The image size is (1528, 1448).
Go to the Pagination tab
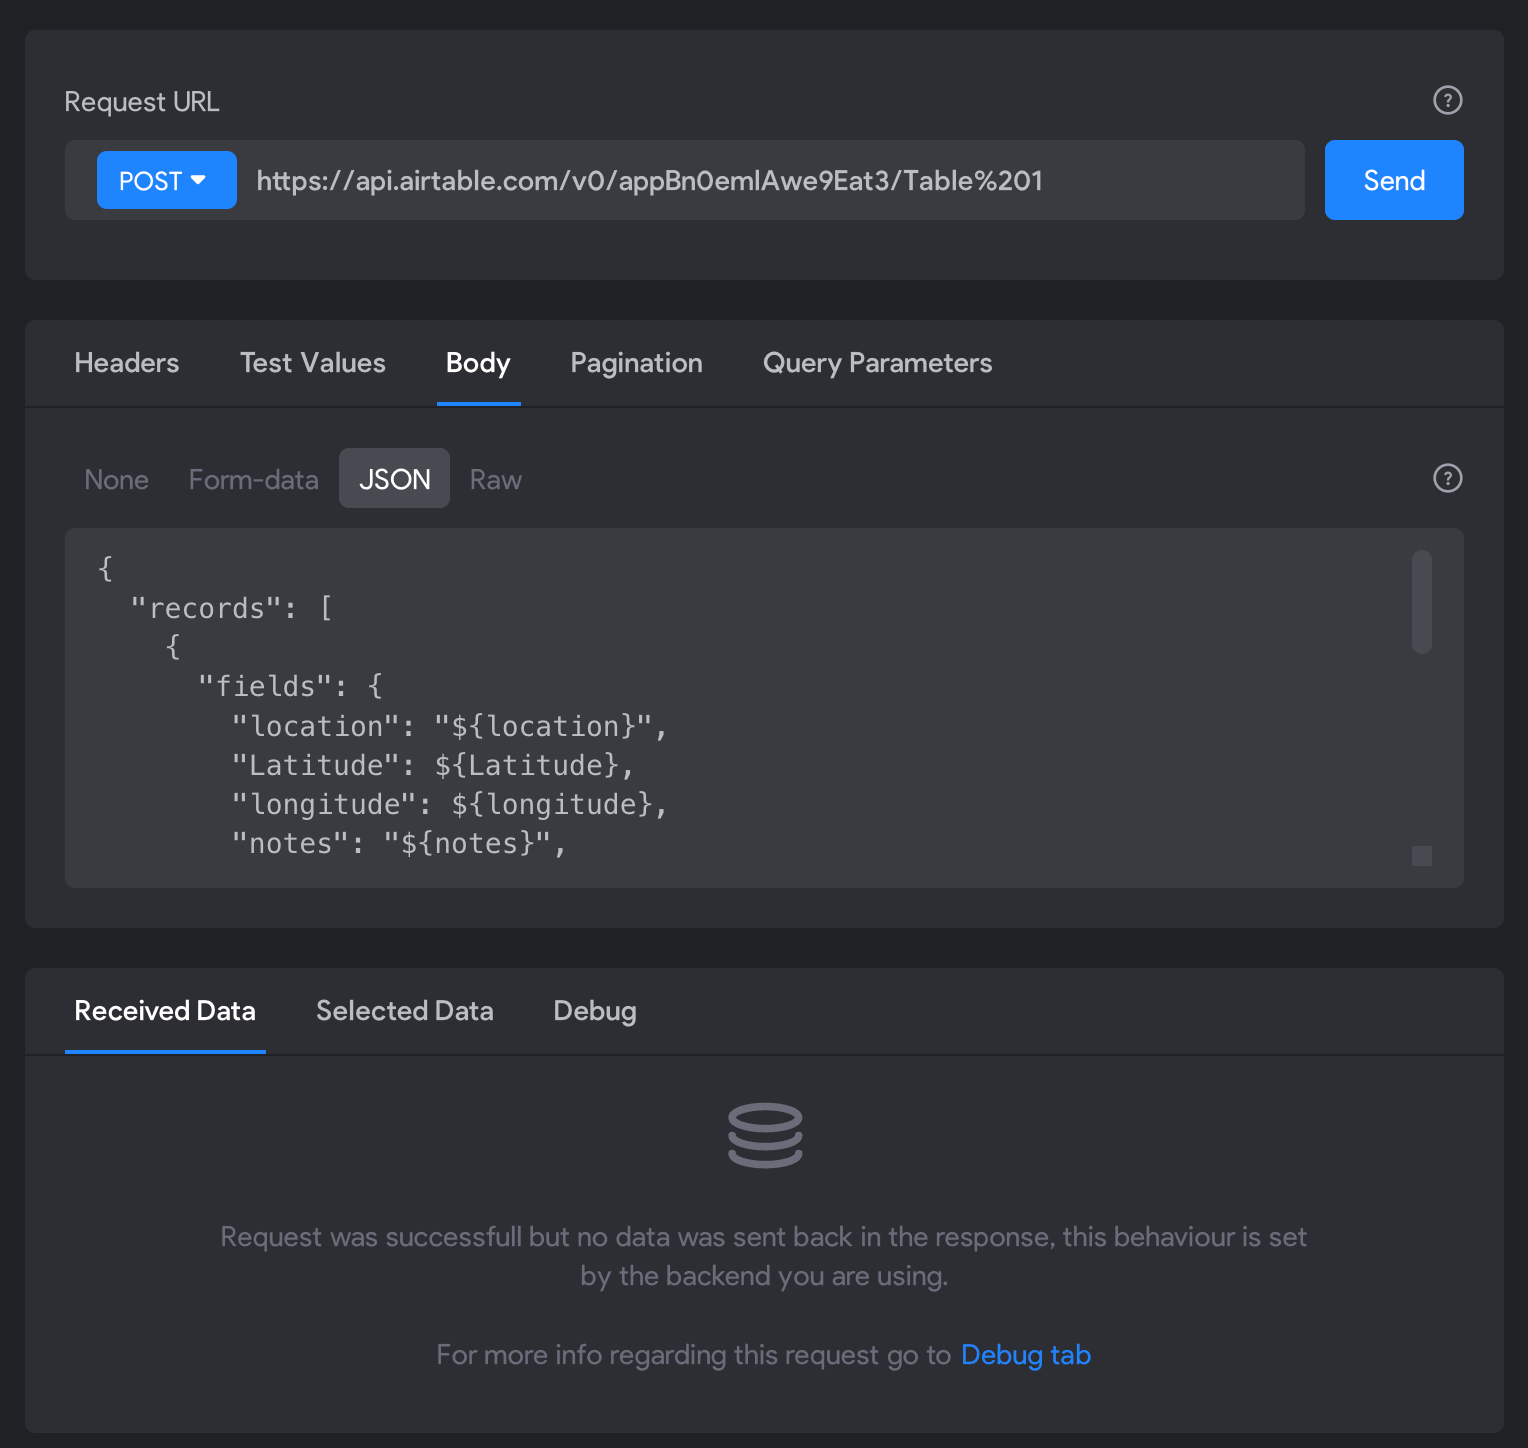click(x=636, y=363)
